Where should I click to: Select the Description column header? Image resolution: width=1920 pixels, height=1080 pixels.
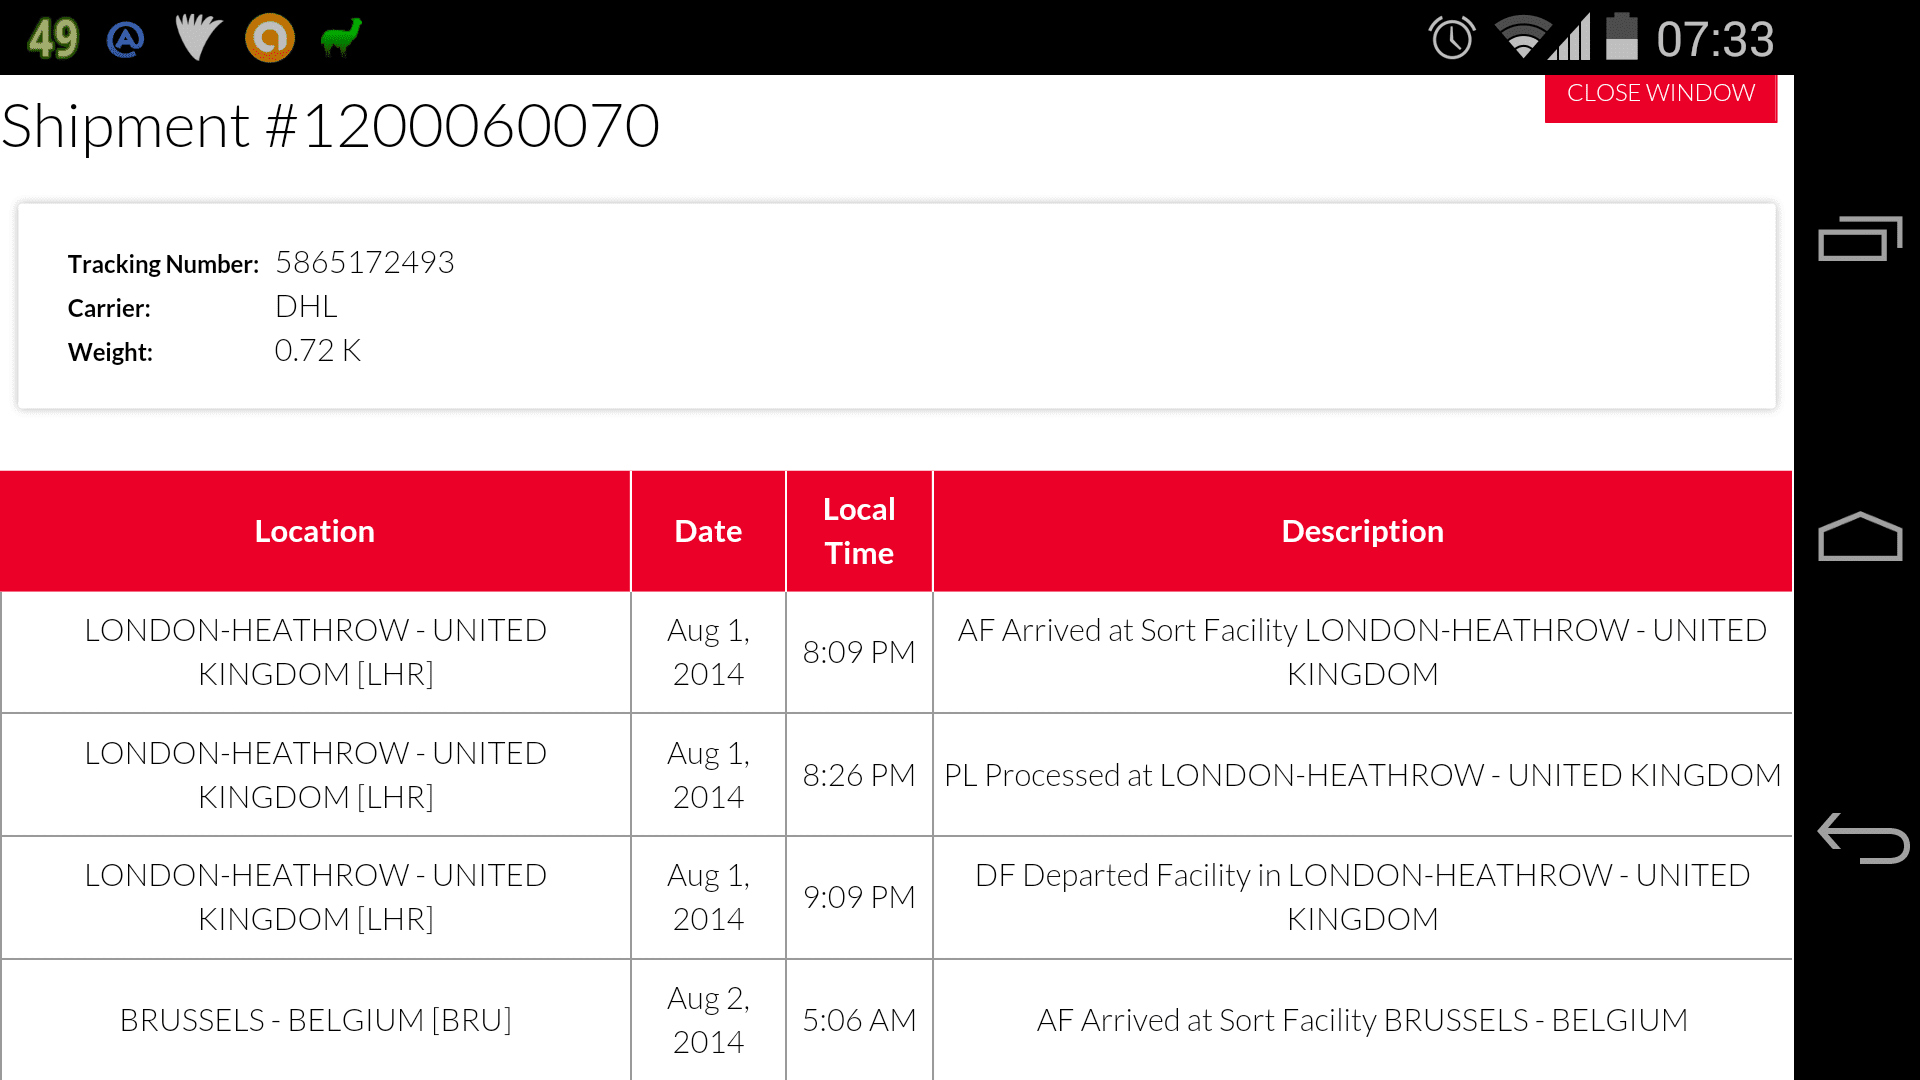(x=1363, y=531)
